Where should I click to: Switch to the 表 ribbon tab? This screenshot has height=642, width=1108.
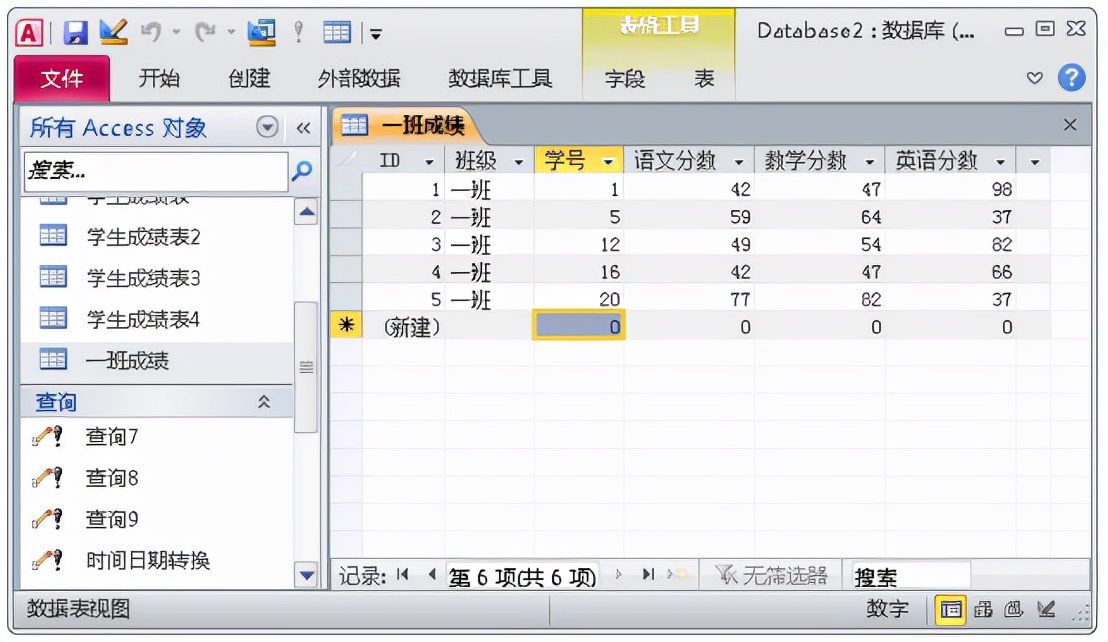(704, 78)
